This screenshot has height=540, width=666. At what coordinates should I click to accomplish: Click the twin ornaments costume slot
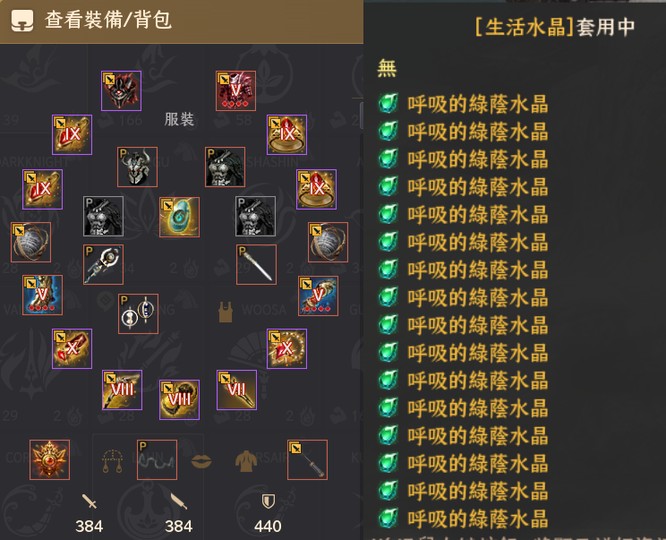coord(138,314)
